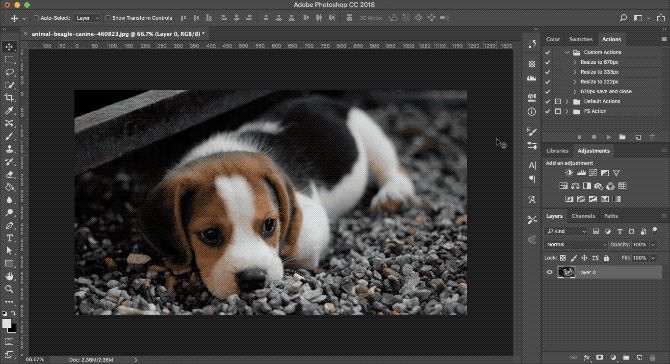670x364 pixels.
Task: Toggle the Auto-Select checkbox
Action: click(36, 18)
